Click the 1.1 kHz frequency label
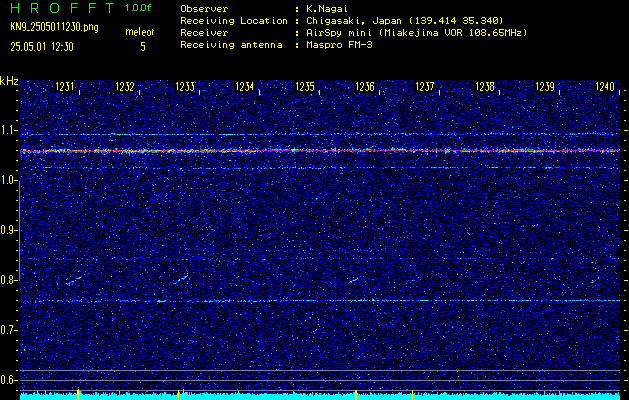This screenshot has width=629, height=400. coord(8,130)
